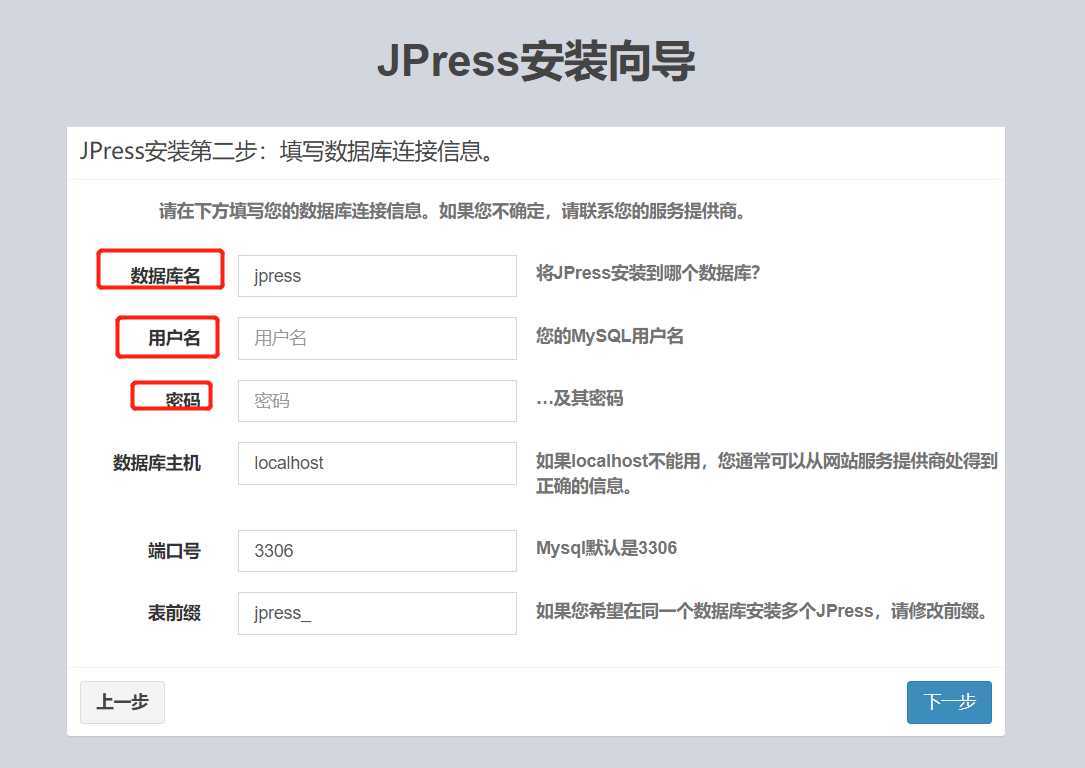Click the 端口号 field showing 3306
The image size is (1085, 768).
coord(377,551)
